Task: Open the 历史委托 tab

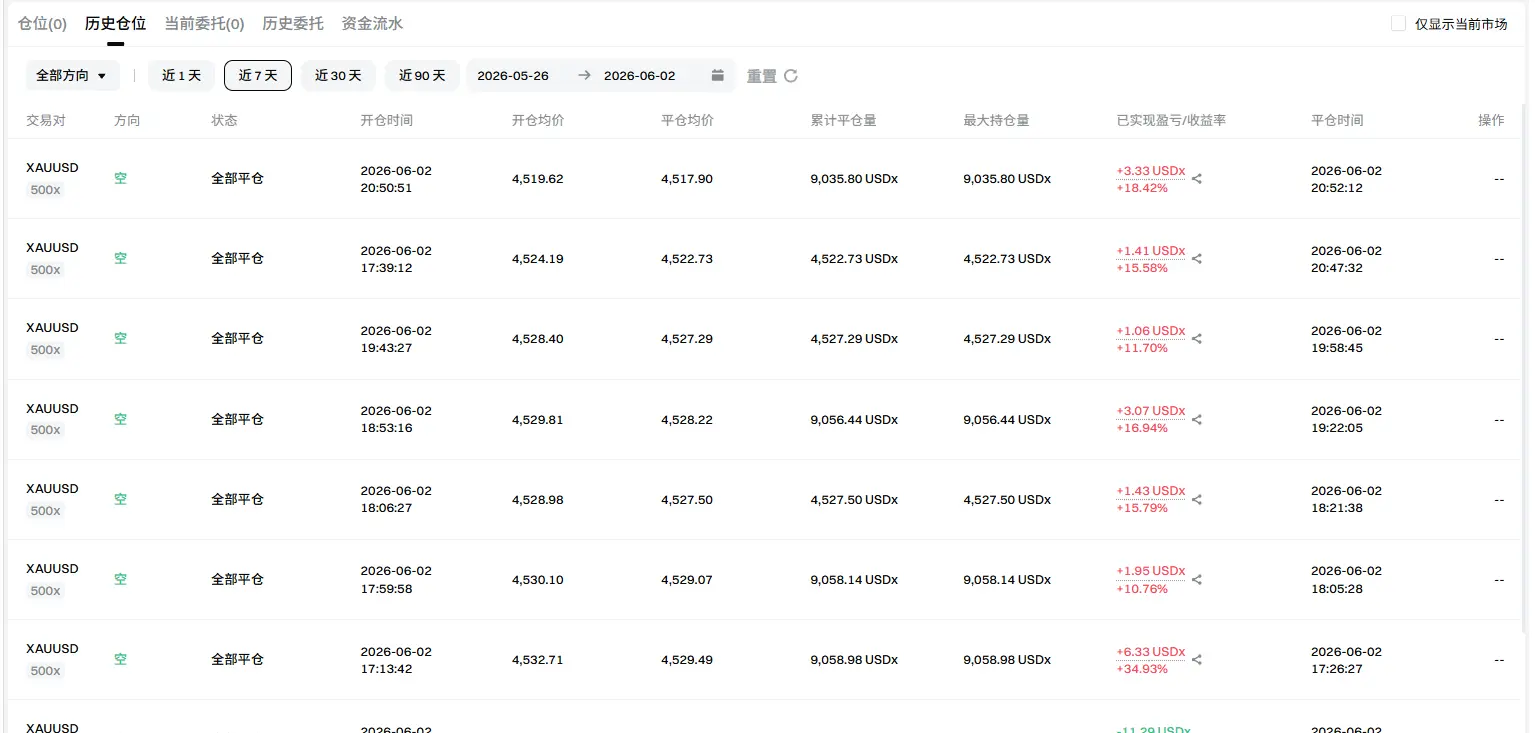Action: (x=292, y=23)
